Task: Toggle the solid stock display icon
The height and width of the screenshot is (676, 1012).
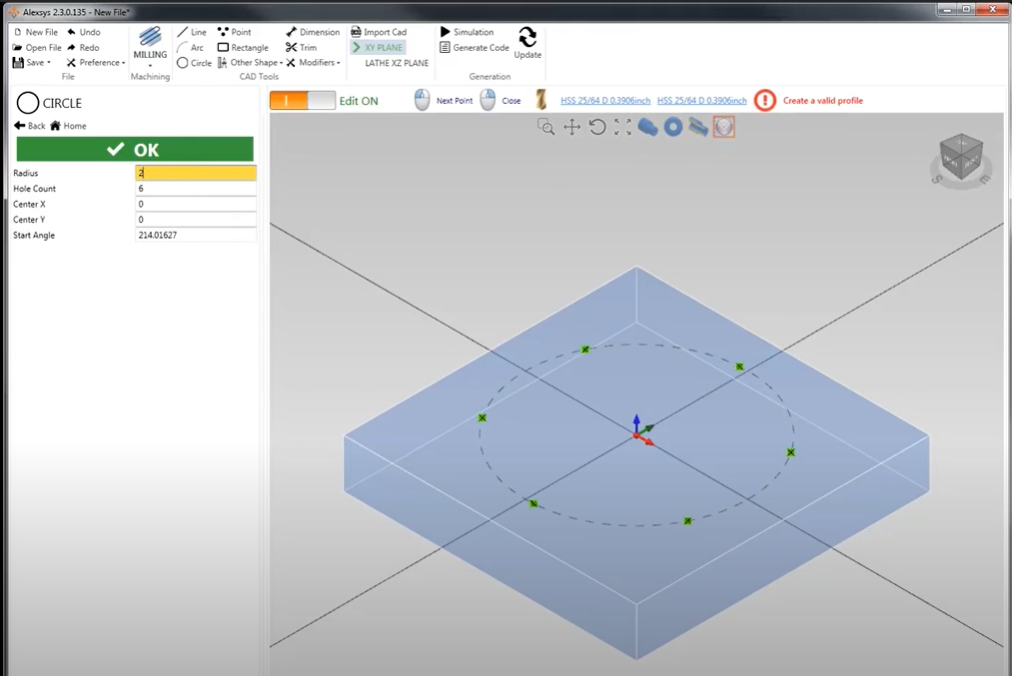Action: [647, 127]
